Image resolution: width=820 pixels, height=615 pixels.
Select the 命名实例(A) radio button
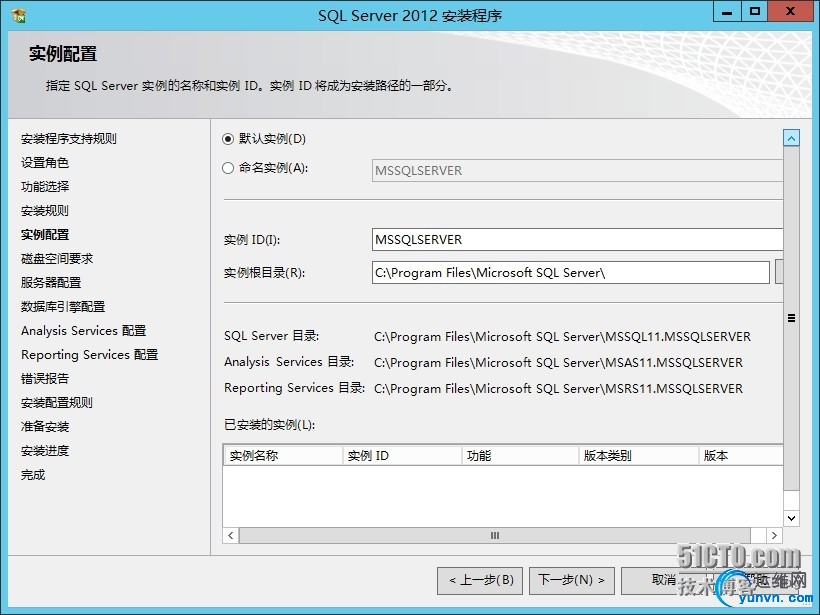coord(227,168)
